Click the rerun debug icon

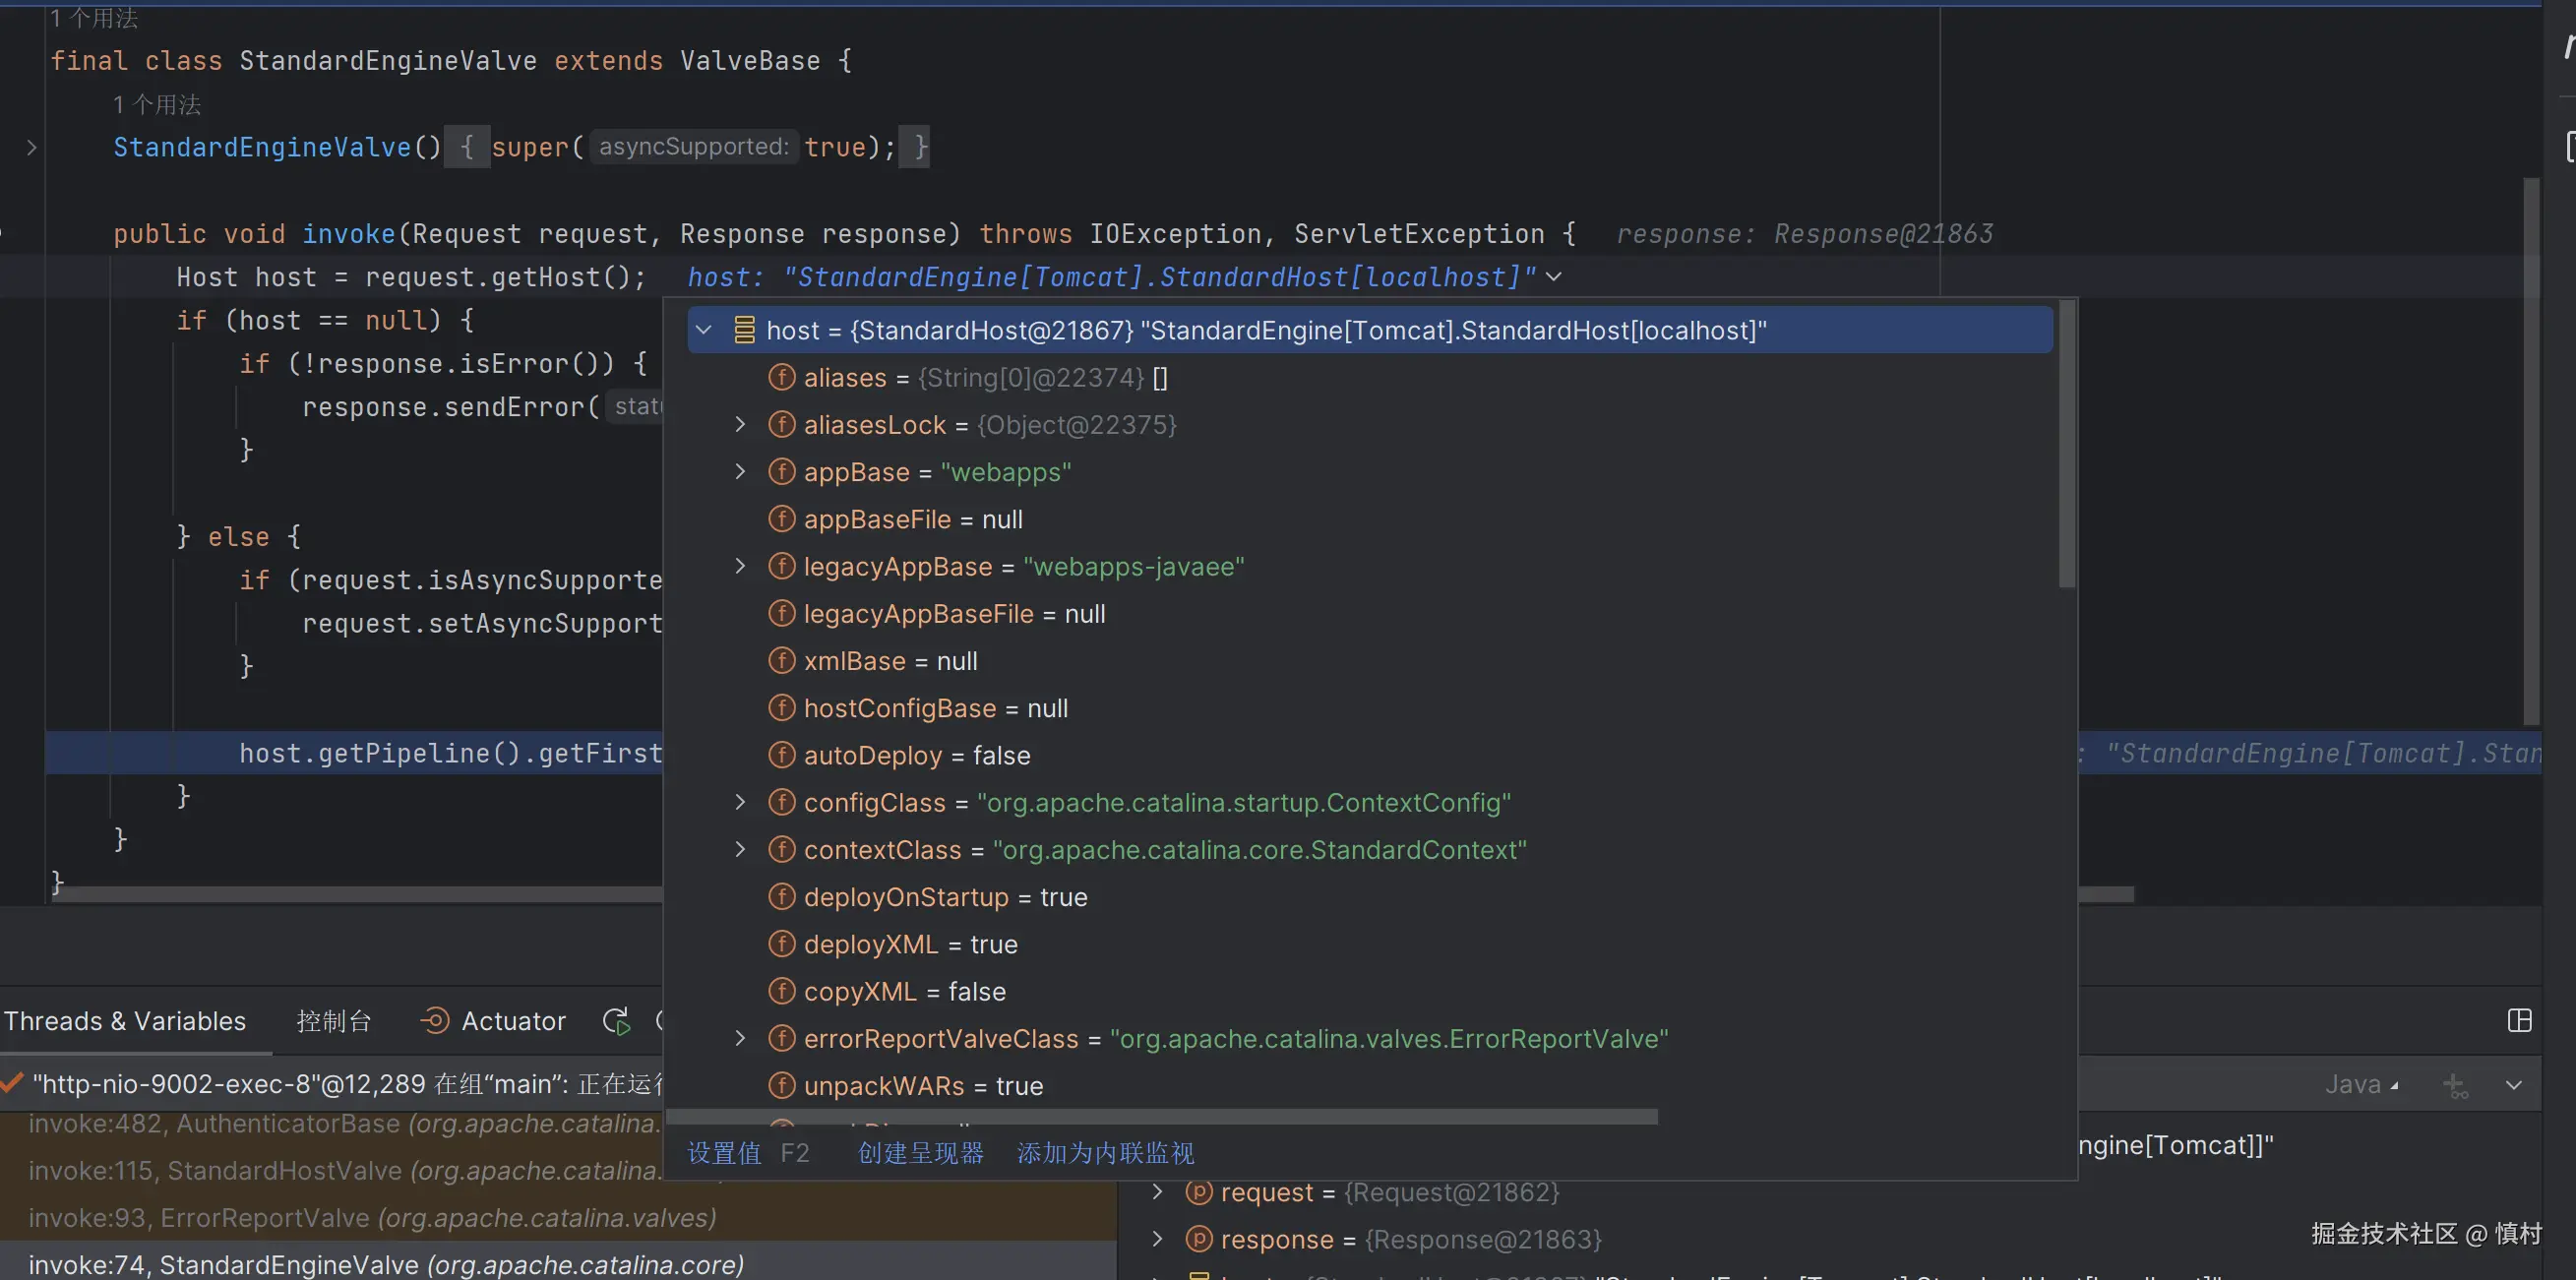[616, 1021]
